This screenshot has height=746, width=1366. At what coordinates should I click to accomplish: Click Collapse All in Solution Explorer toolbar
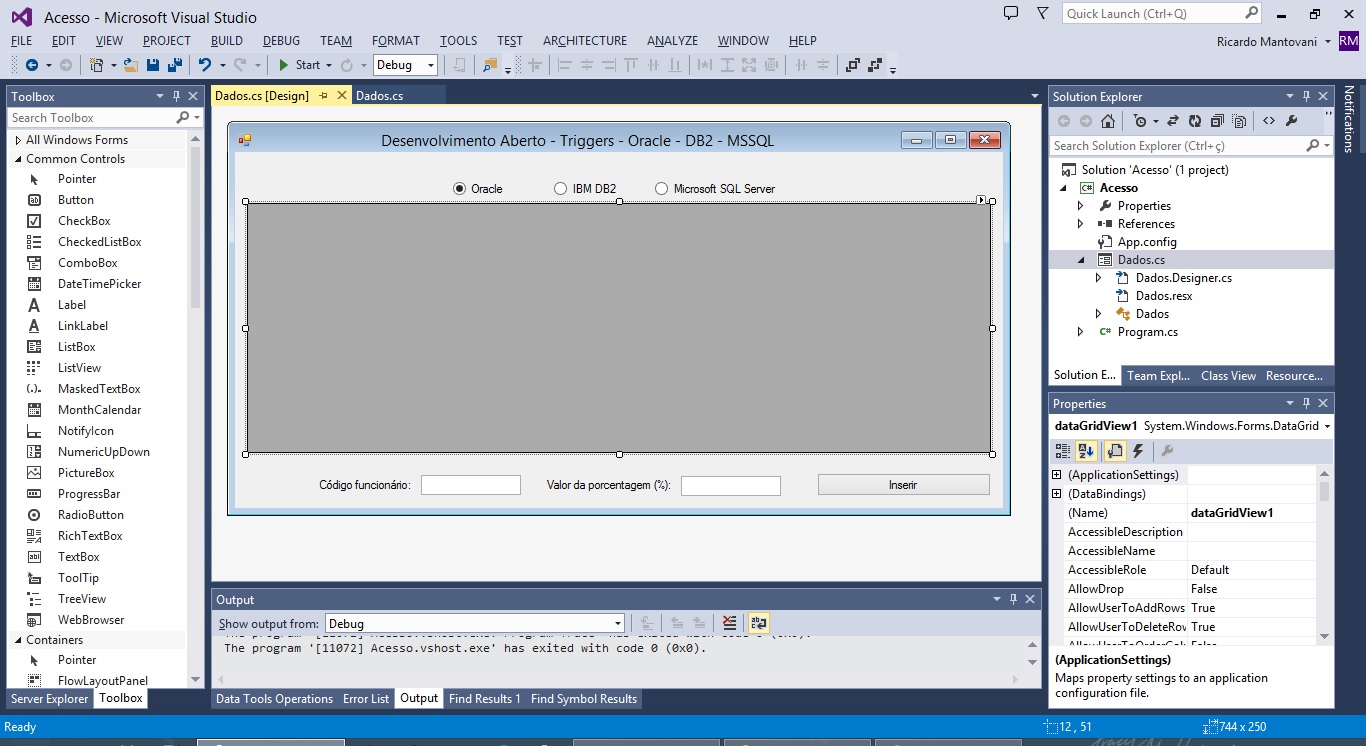pos(1217,121)
